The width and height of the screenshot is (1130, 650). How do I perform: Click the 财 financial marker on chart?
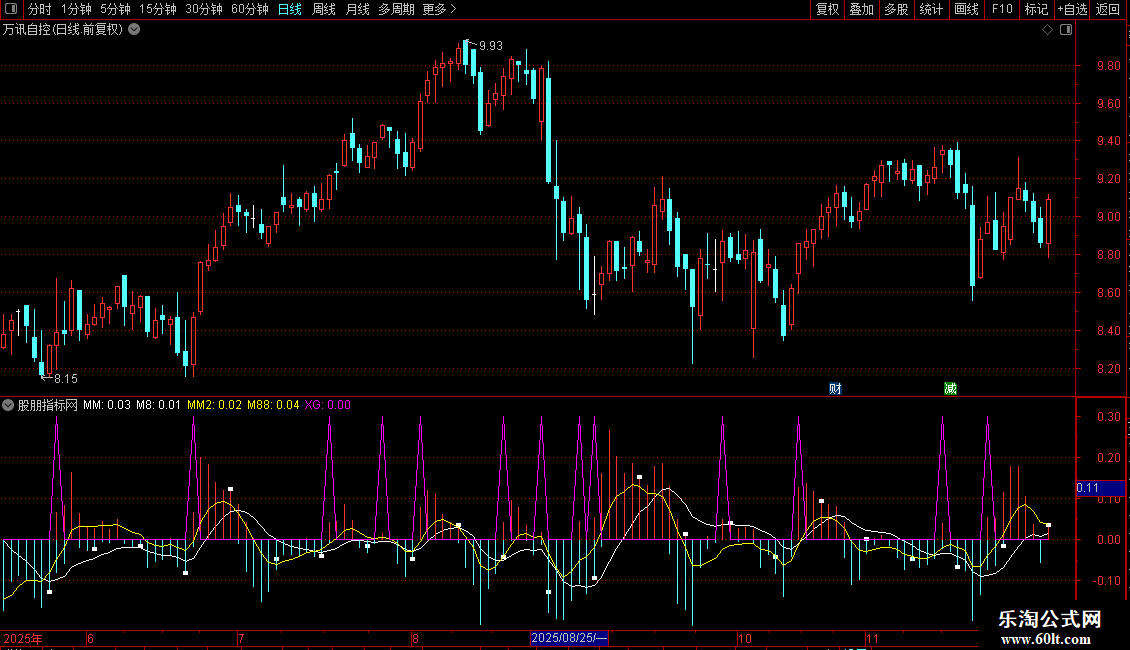point(835,389)
